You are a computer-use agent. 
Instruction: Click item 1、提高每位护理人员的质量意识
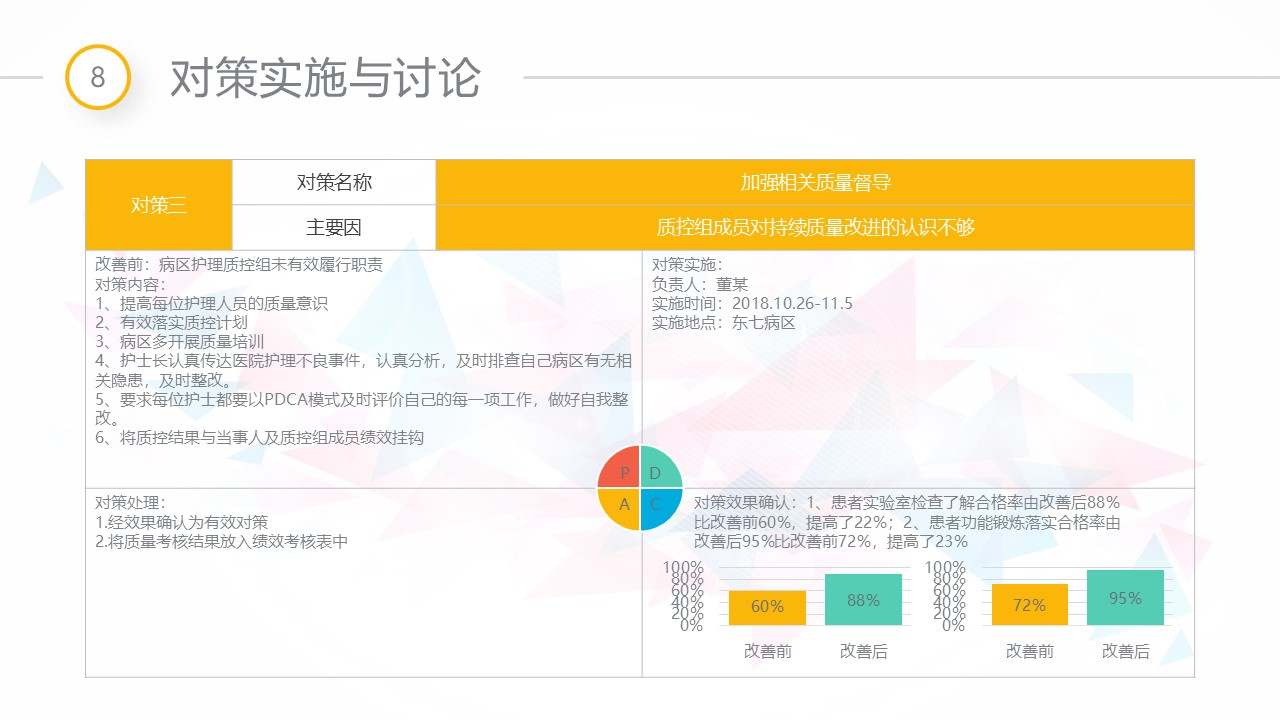click(x=212, y=303)
